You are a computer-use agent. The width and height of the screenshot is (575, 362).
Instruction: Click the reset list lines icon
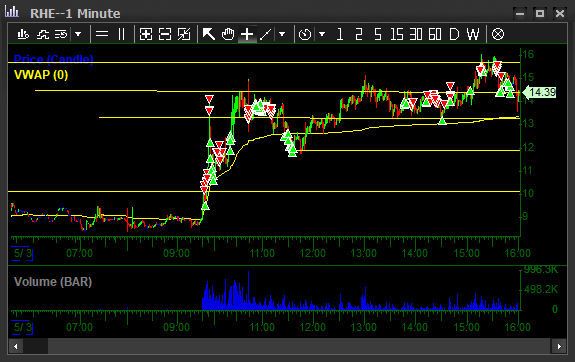61,34
